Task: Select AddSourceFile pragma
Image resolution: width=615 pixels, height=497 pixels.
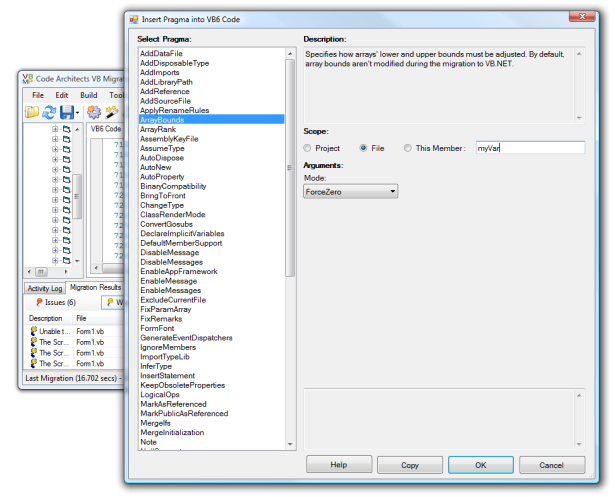Action: coord(211,101)
